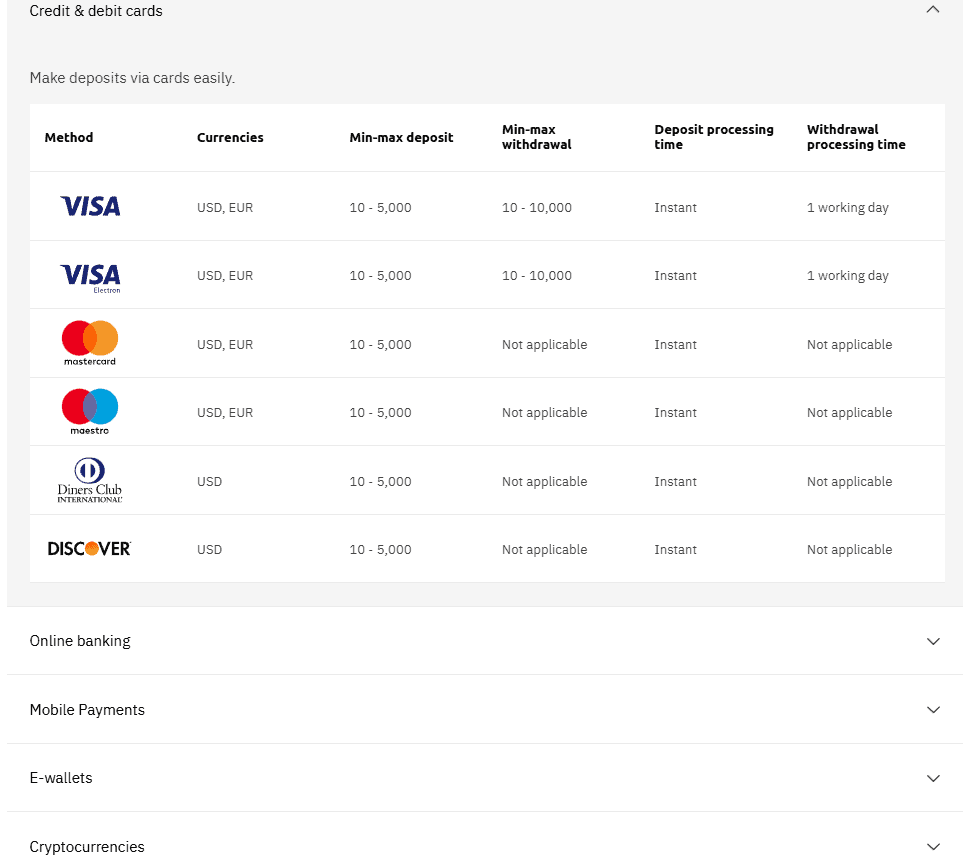The width and height of the screenshot is (963, 865).
Task: Click the Visa logo
Action: point(90,206)
